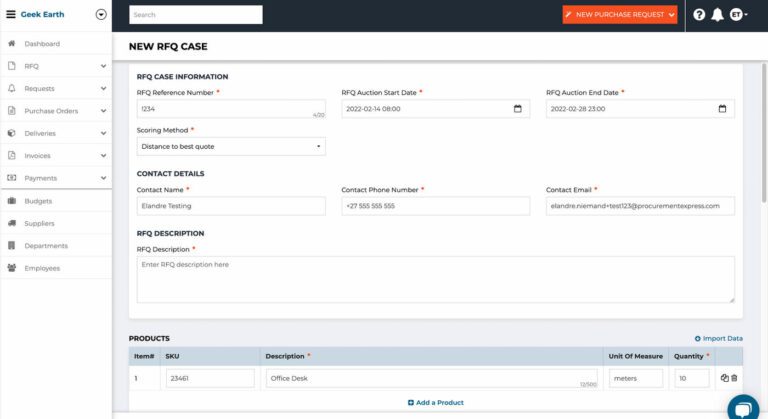Duplicate the Office Desk product row
768x419 pixels.
click(x=724, y=378)
